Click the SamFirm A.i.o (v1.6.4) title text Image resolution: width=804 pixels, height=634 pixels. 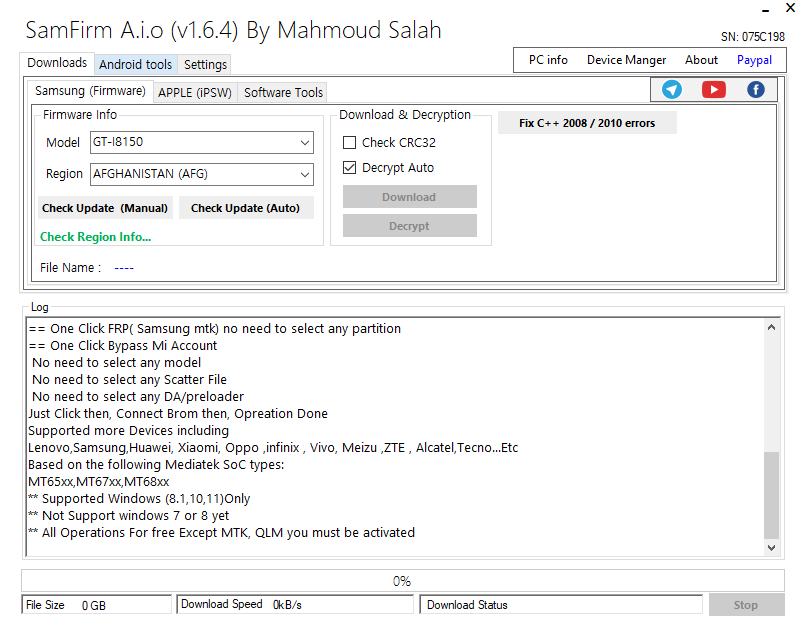coord(233,30)
